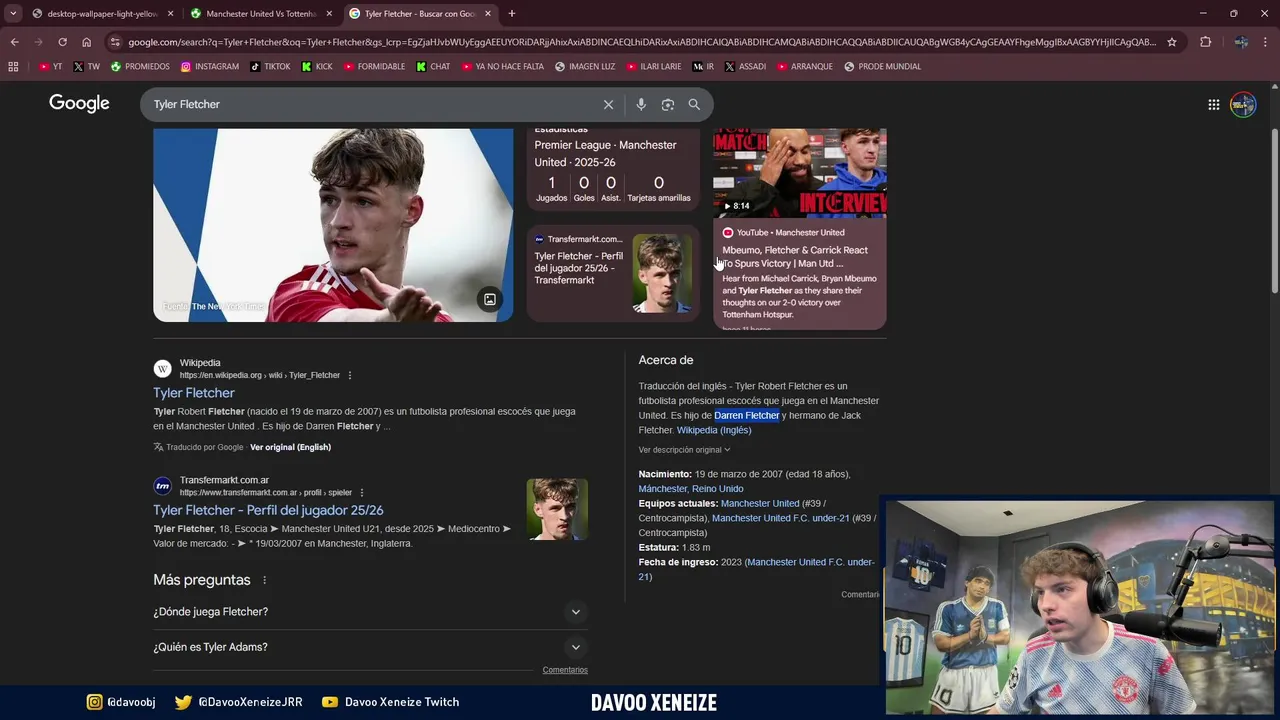Open the TW bookmark
Image resolution: width=1280 pixels, height=720 pixels.
(86, 66)
